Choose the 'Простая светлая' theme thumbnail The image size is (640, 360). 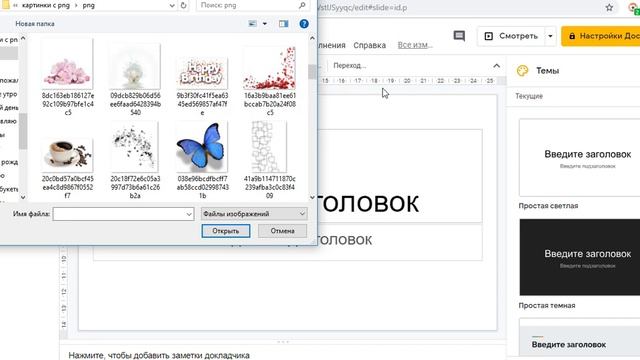pos(580,158)
